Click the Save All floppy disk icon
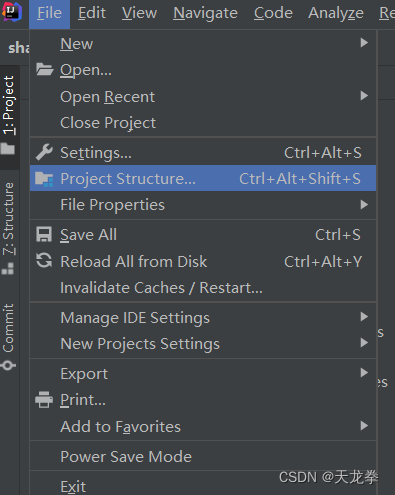This screenshot has width=395, height=495. click(x=44, y=234)
